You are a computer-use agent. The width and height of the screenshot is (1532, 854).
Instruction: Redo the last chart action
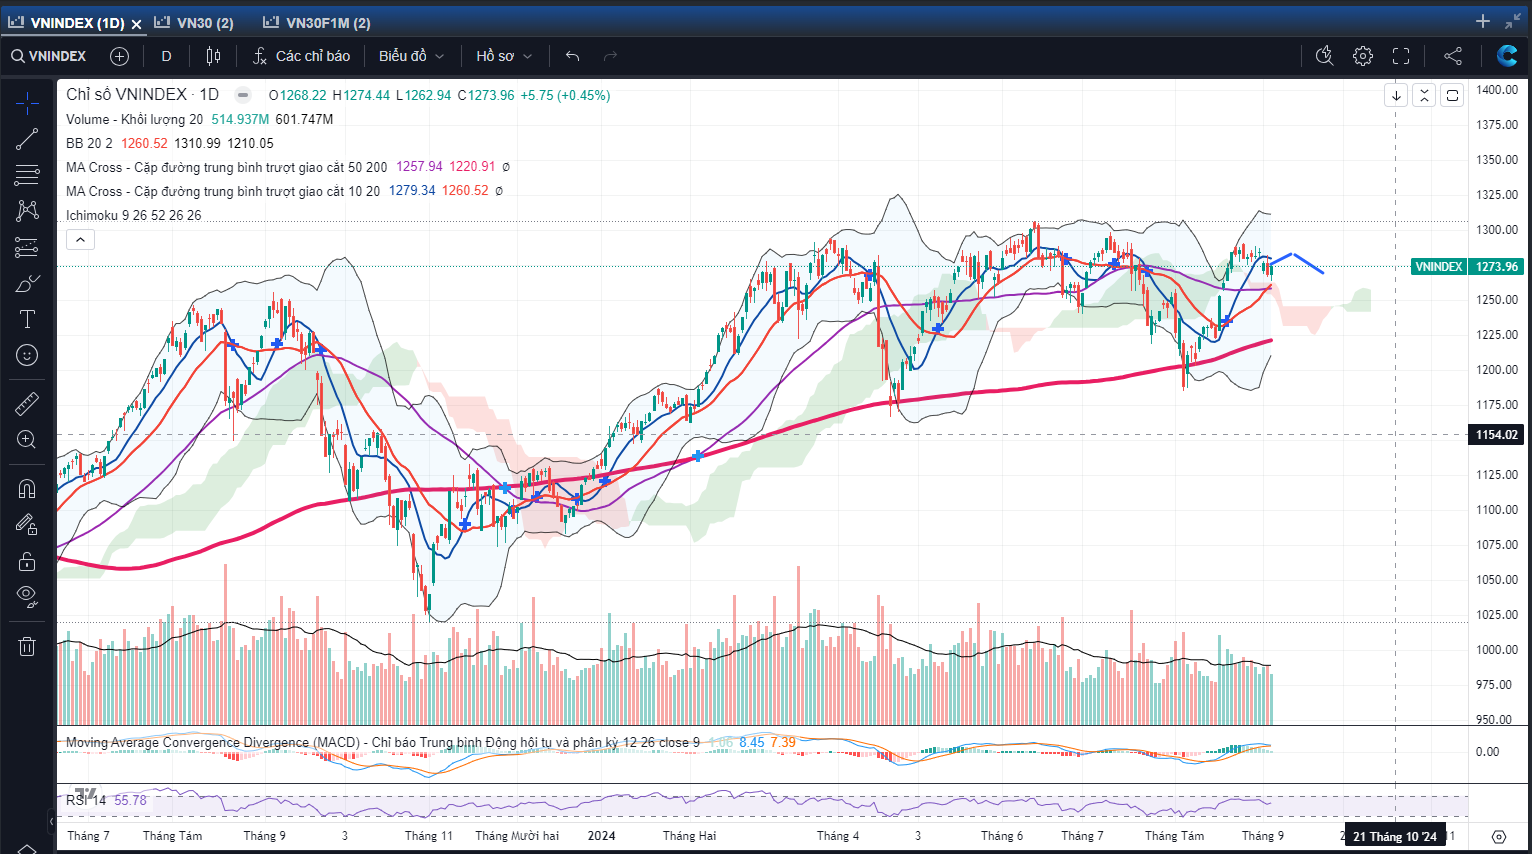pos(610,56)
